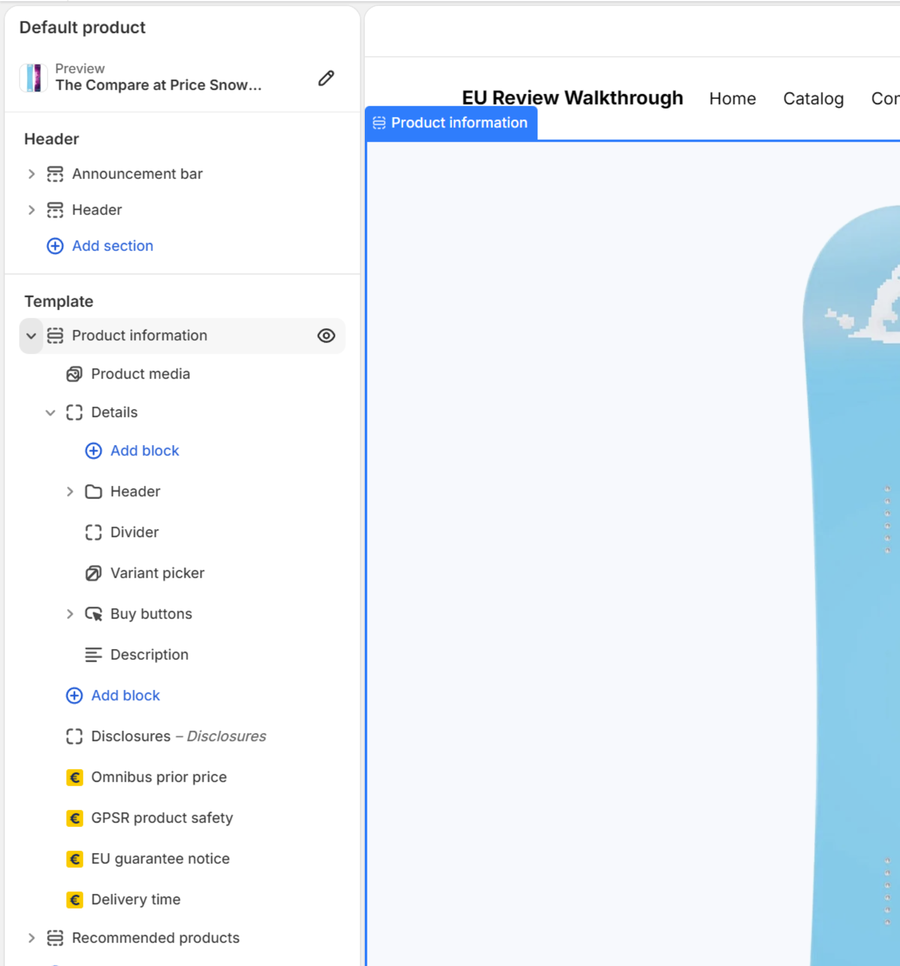
Task: Click the product name 'The Compare at Price Snow...'
Action: [158, 85]
